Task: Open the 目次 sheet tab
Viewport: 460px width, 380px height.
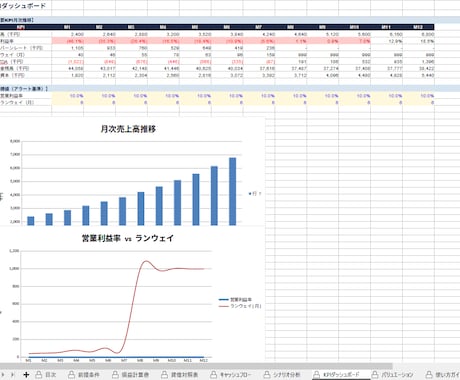Action: click(x=46, y=375)
